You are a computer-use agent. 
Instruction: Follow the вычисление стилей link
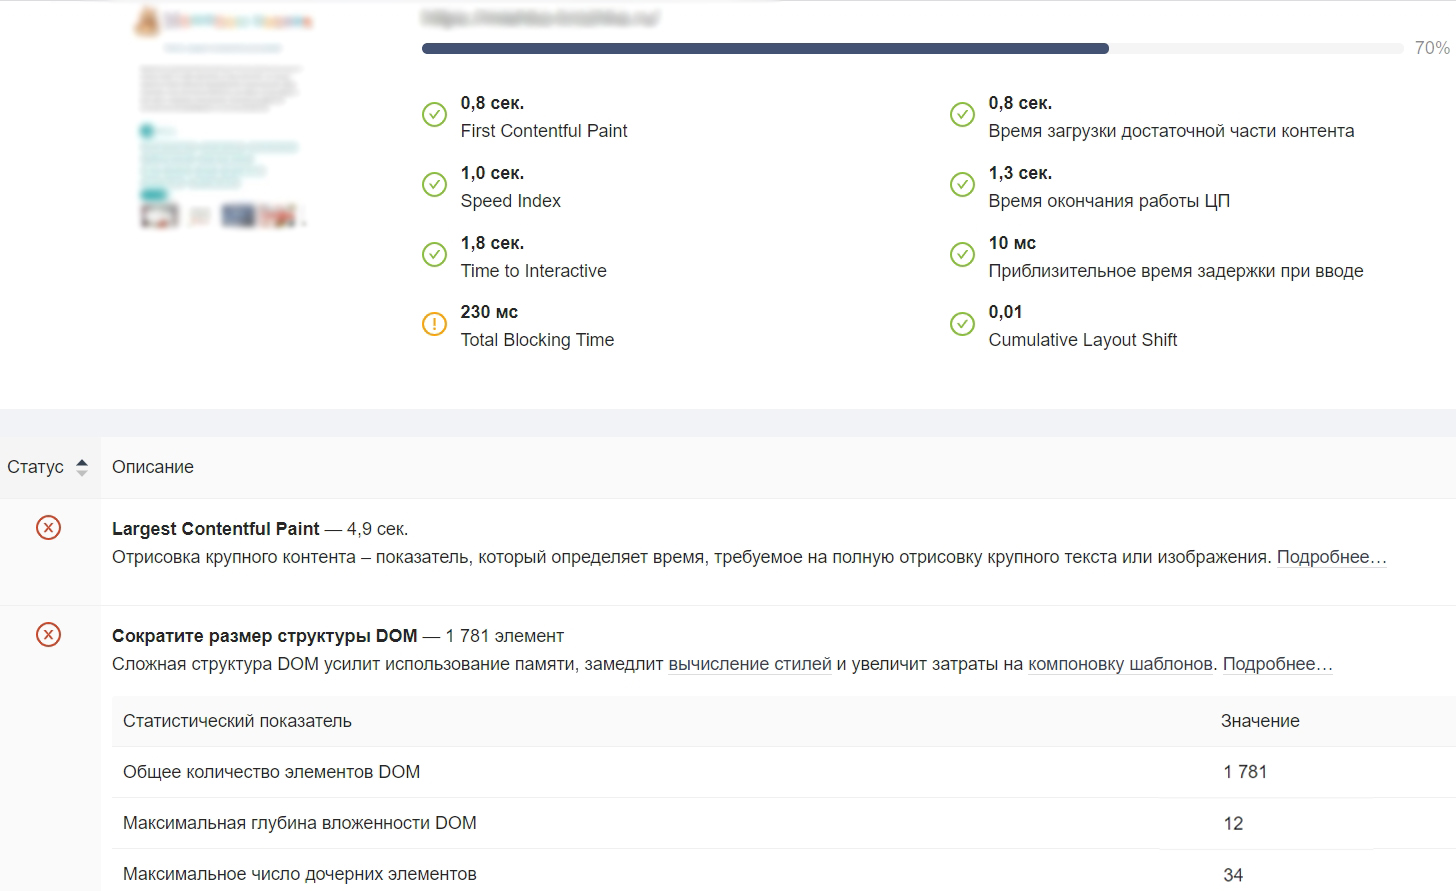pos(750,664)
